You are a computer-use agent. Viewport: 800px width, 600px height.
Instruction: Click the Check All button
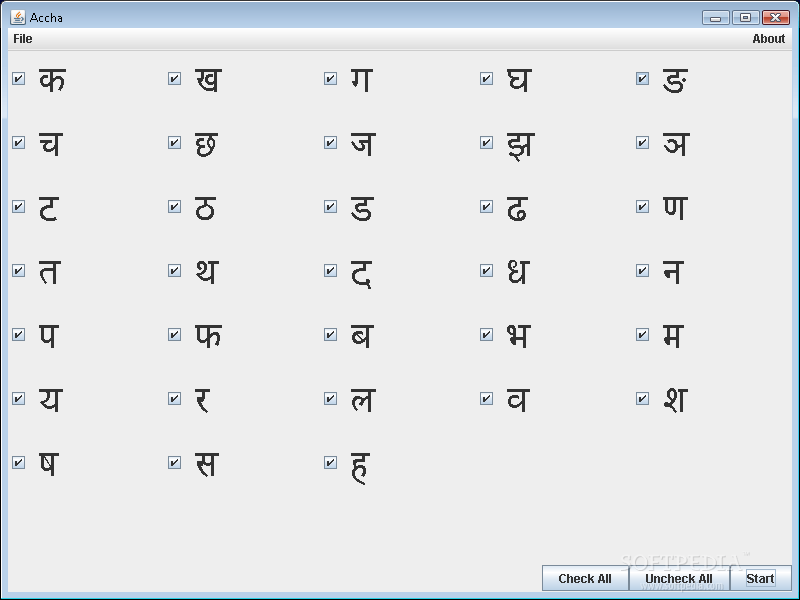pos(585,579)
